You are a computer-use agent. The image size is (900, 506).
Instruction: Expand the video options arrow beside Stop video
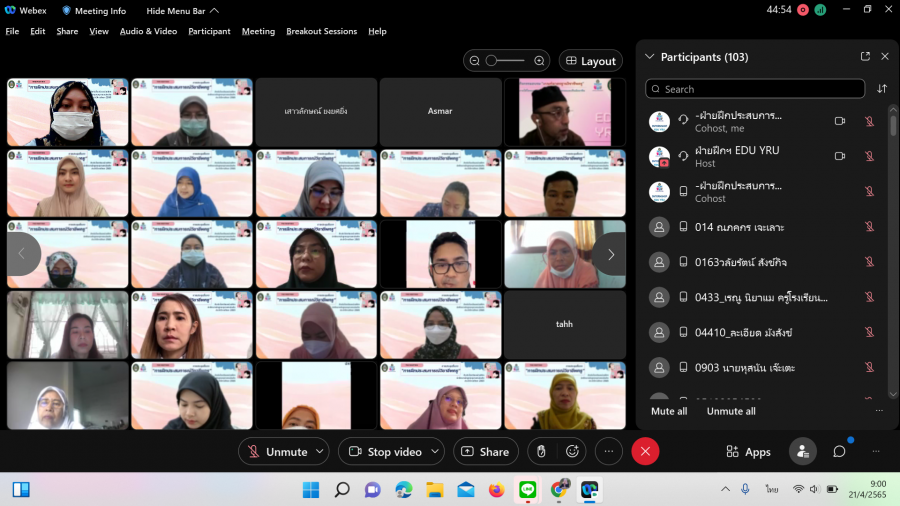coord(434,452)
